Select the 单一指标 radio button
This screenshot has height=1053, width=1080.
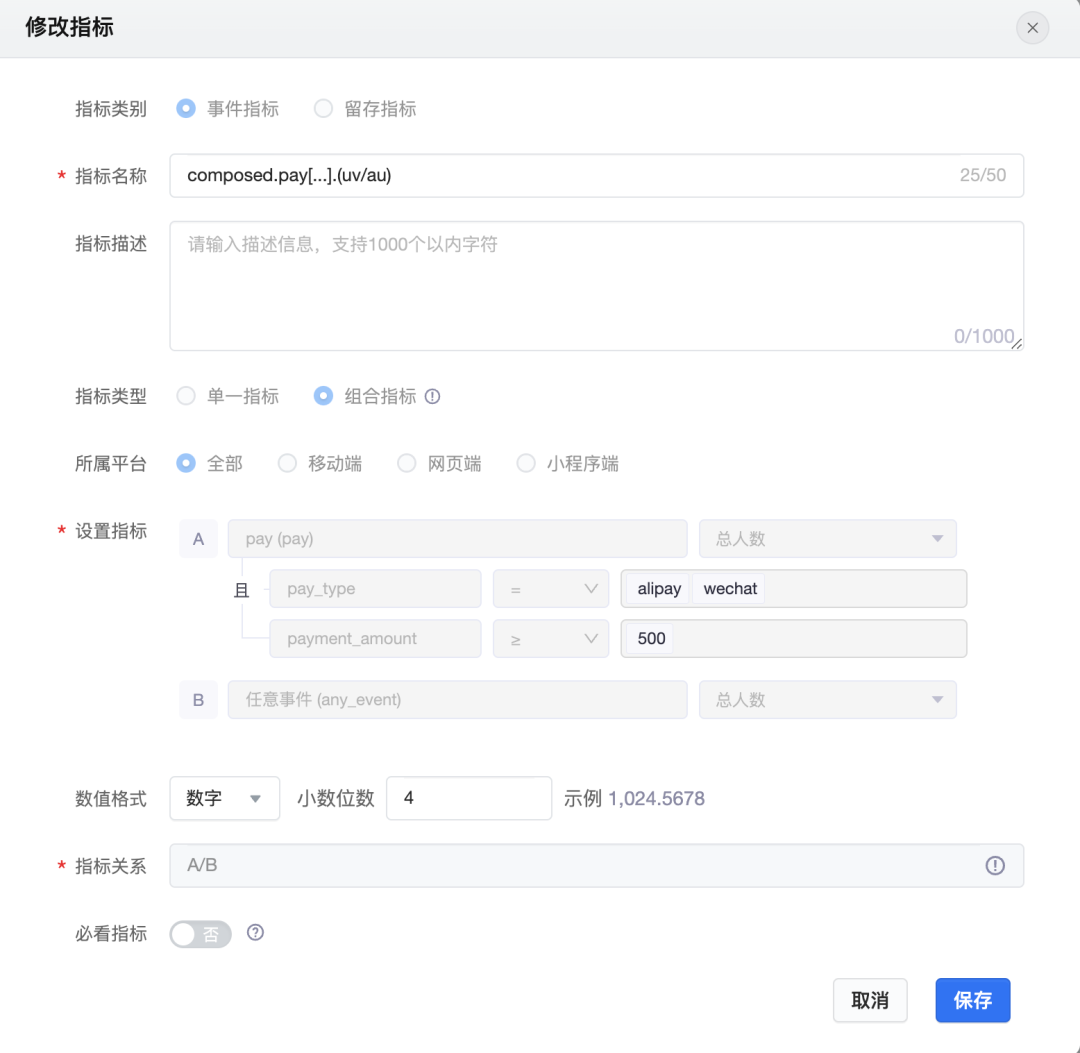(x=186, y=397)
